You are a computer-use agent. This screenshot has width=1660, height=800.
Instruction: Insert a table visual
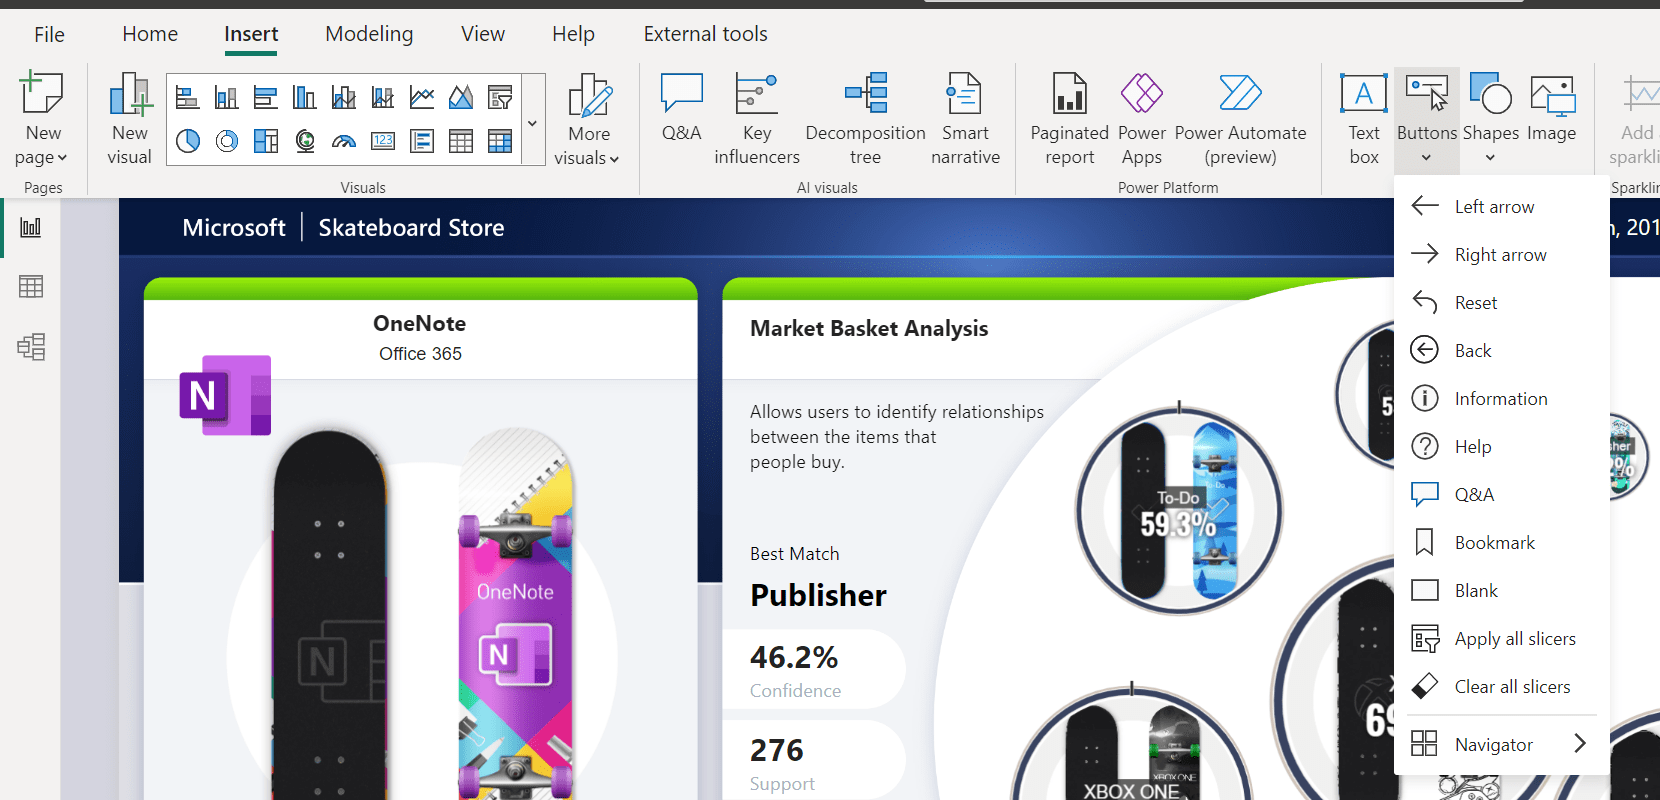coord(461,141)
